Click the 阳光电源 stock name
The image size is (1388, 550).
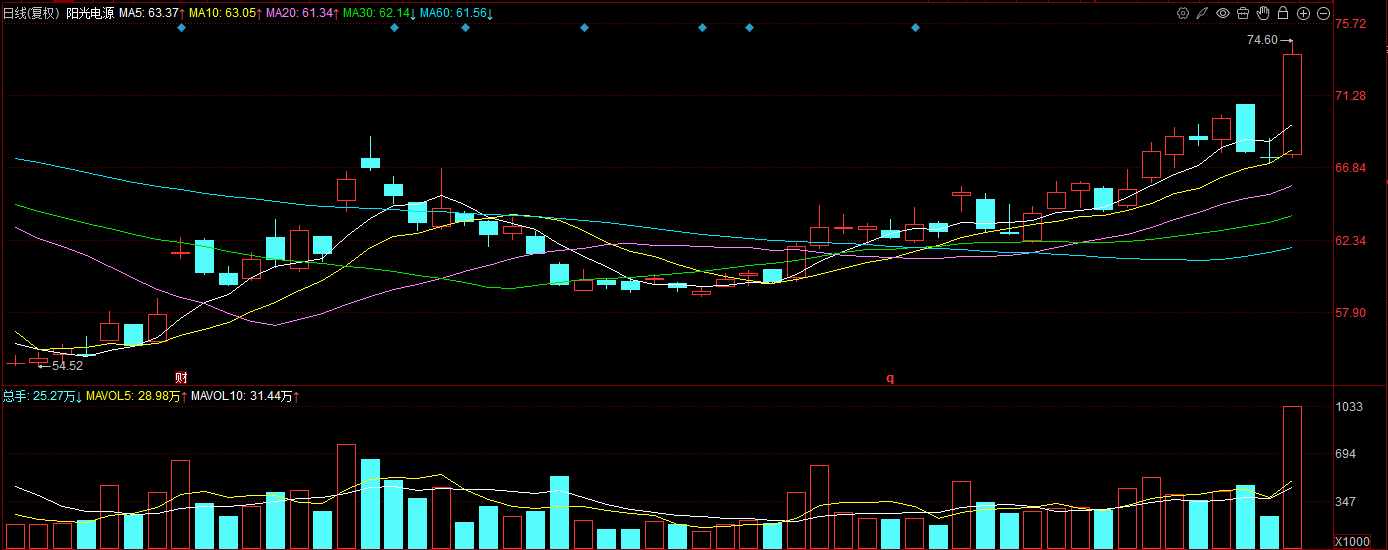(90, 13)
